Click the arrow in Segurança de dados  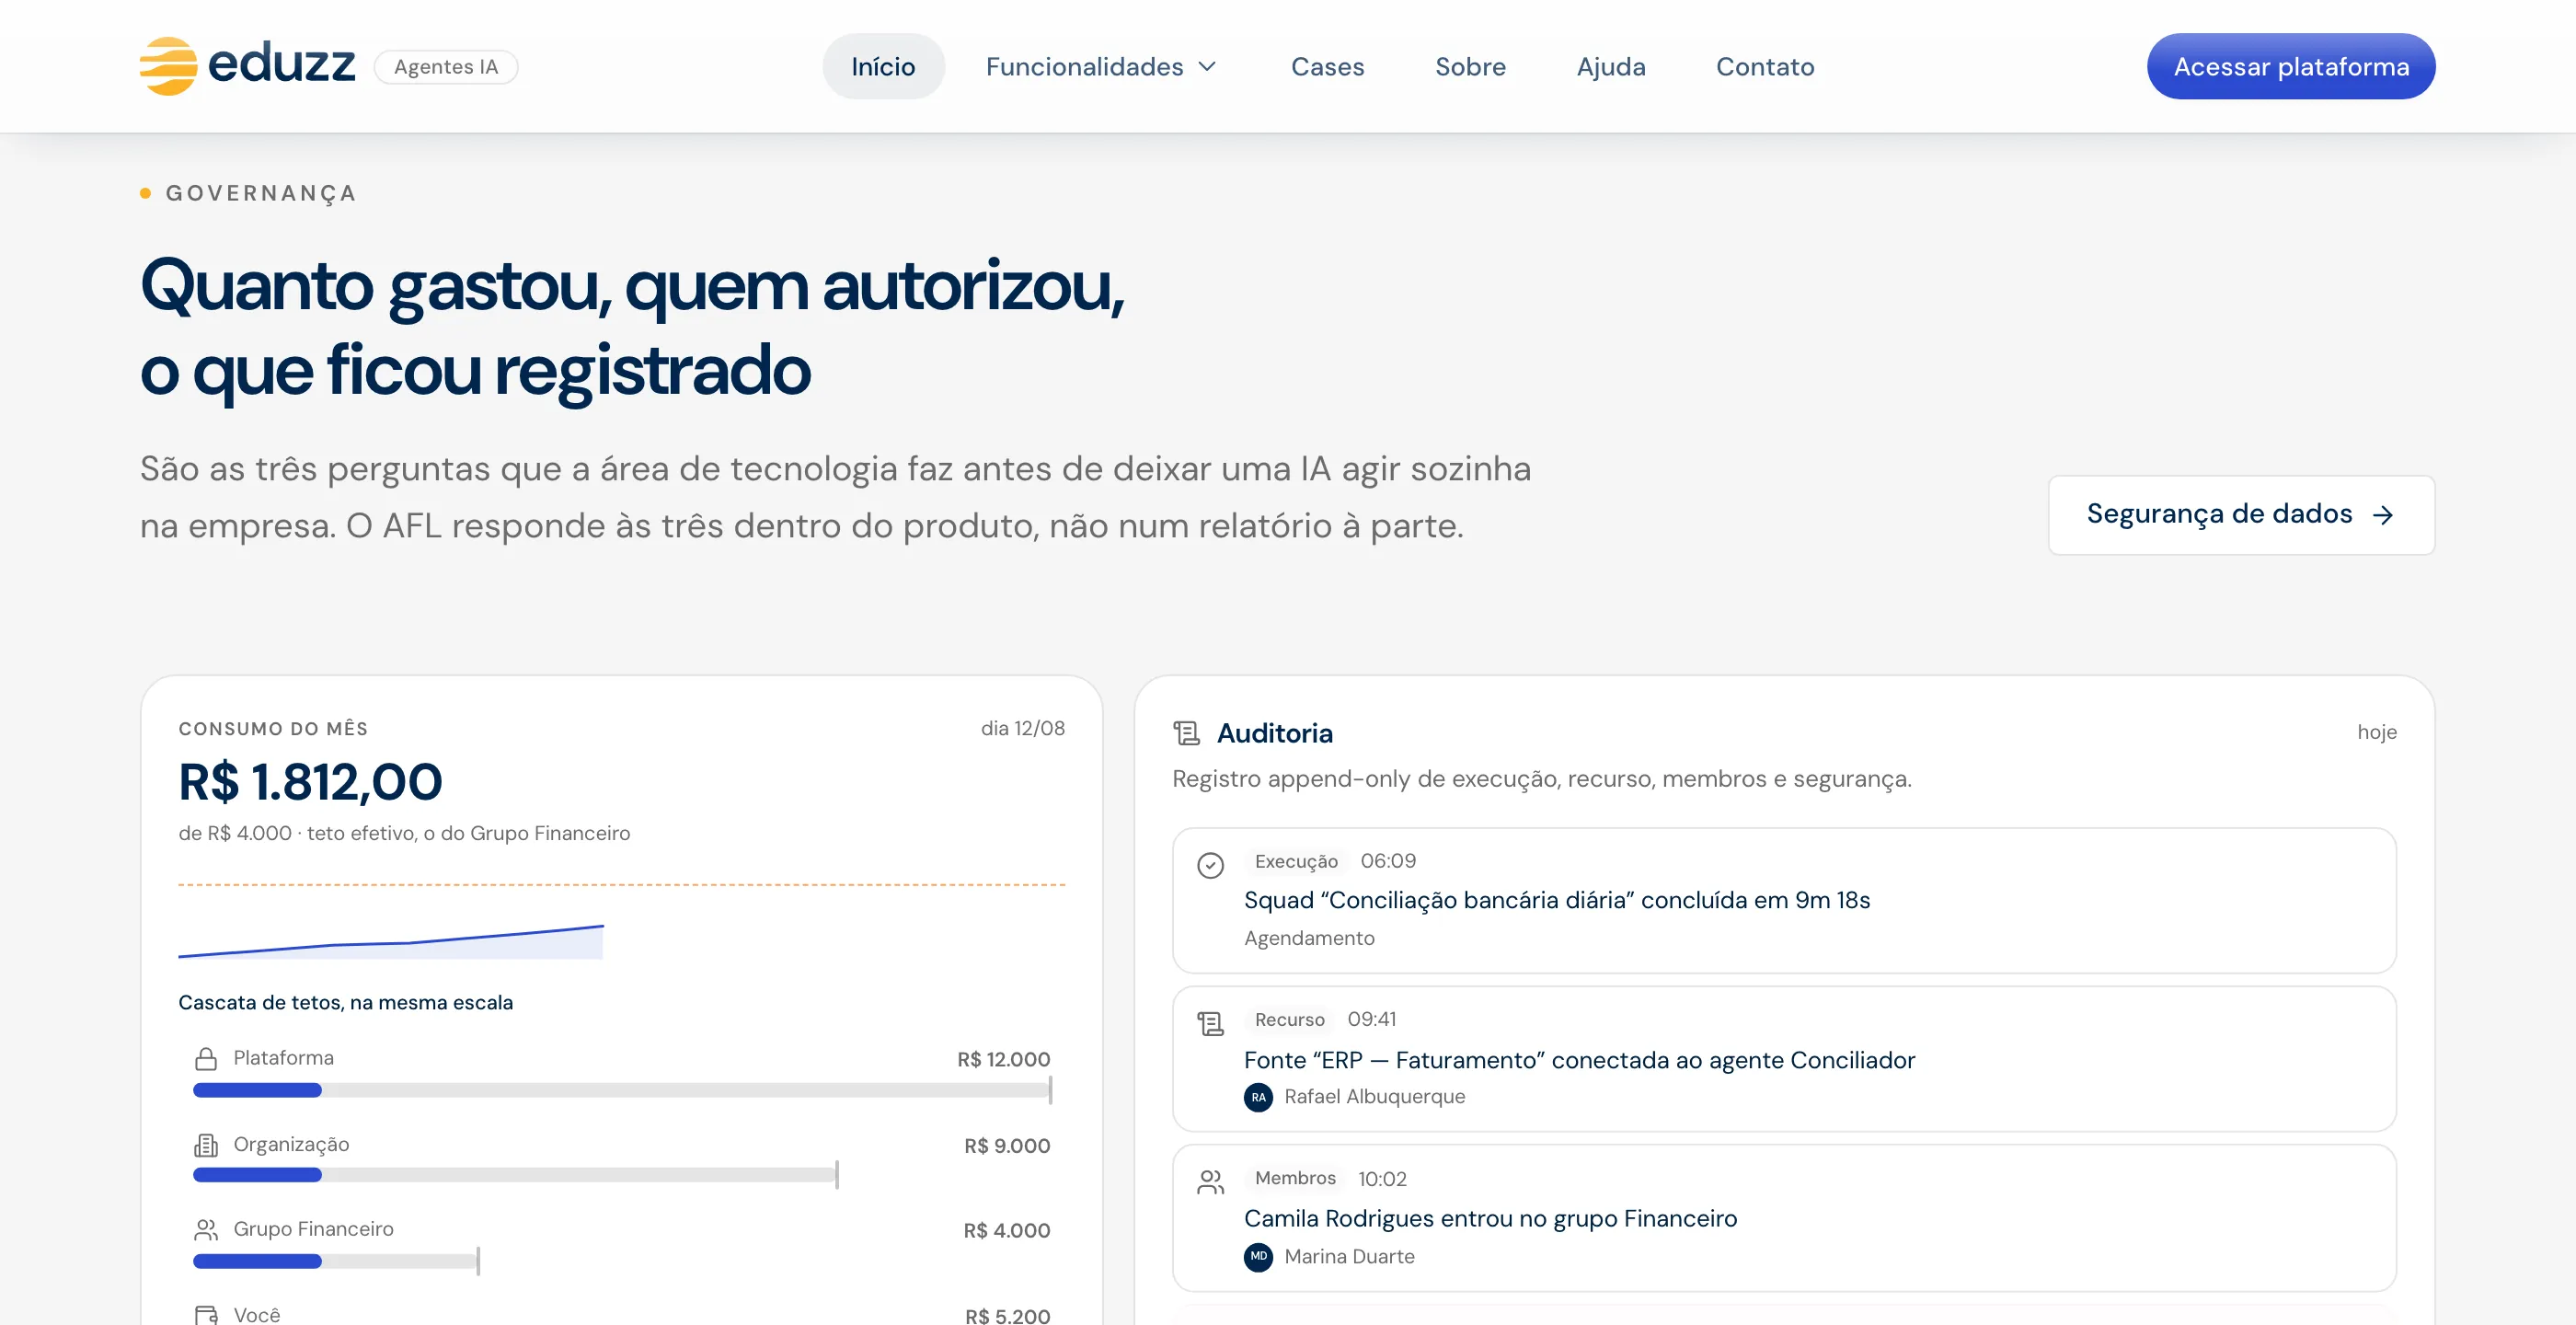click(x=2383, y=515)
